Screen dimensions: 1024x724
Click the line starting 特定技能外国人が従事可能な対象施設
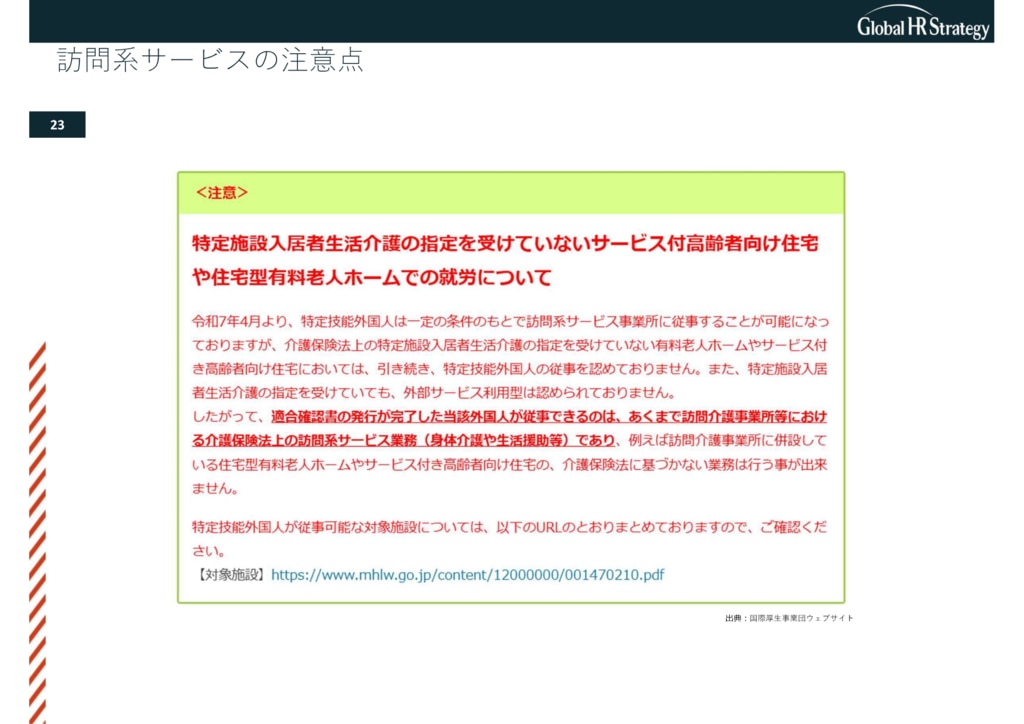pyautogui.click(x=509, y=527)
